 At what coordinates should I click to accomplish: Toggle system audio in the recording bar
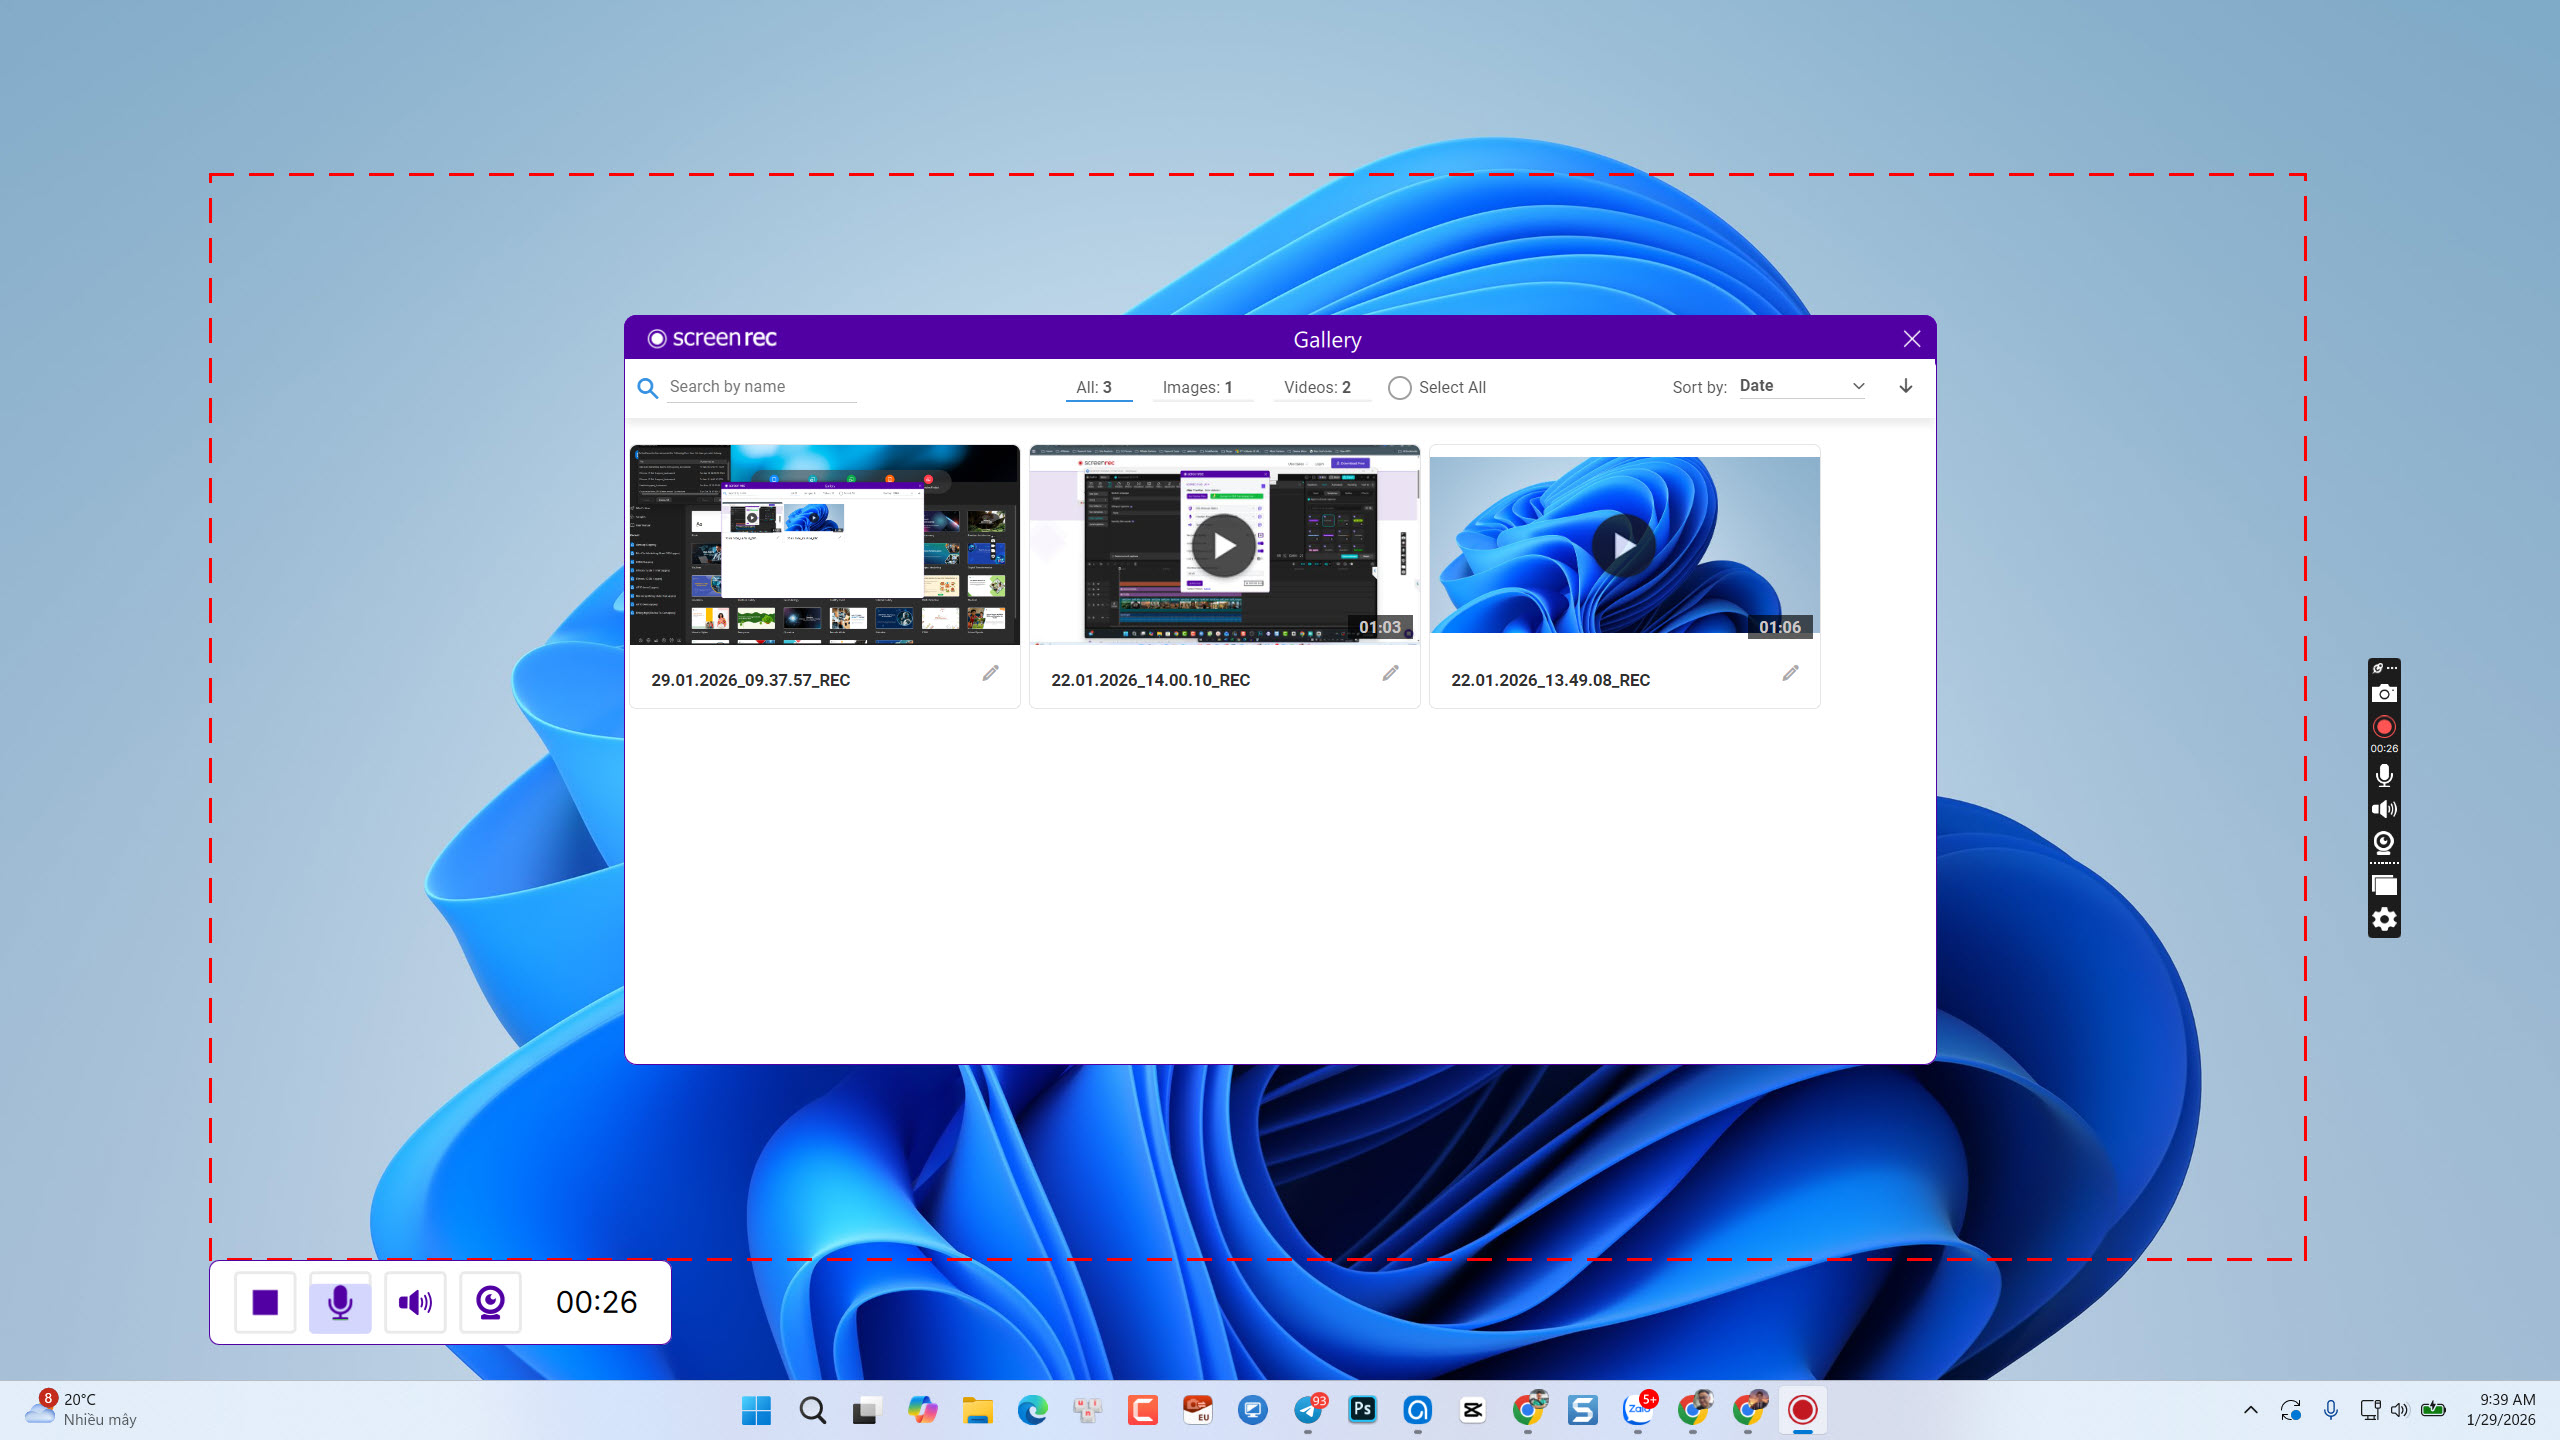(x=415, y=1302)
